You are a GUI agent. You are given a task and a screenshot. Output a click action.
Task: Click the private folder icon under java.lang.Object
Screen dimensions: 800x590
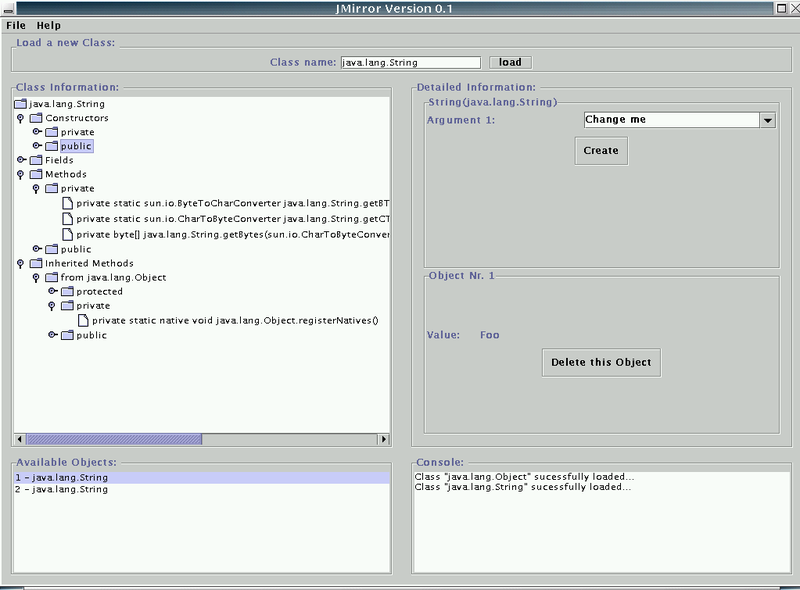coord(67,306)
